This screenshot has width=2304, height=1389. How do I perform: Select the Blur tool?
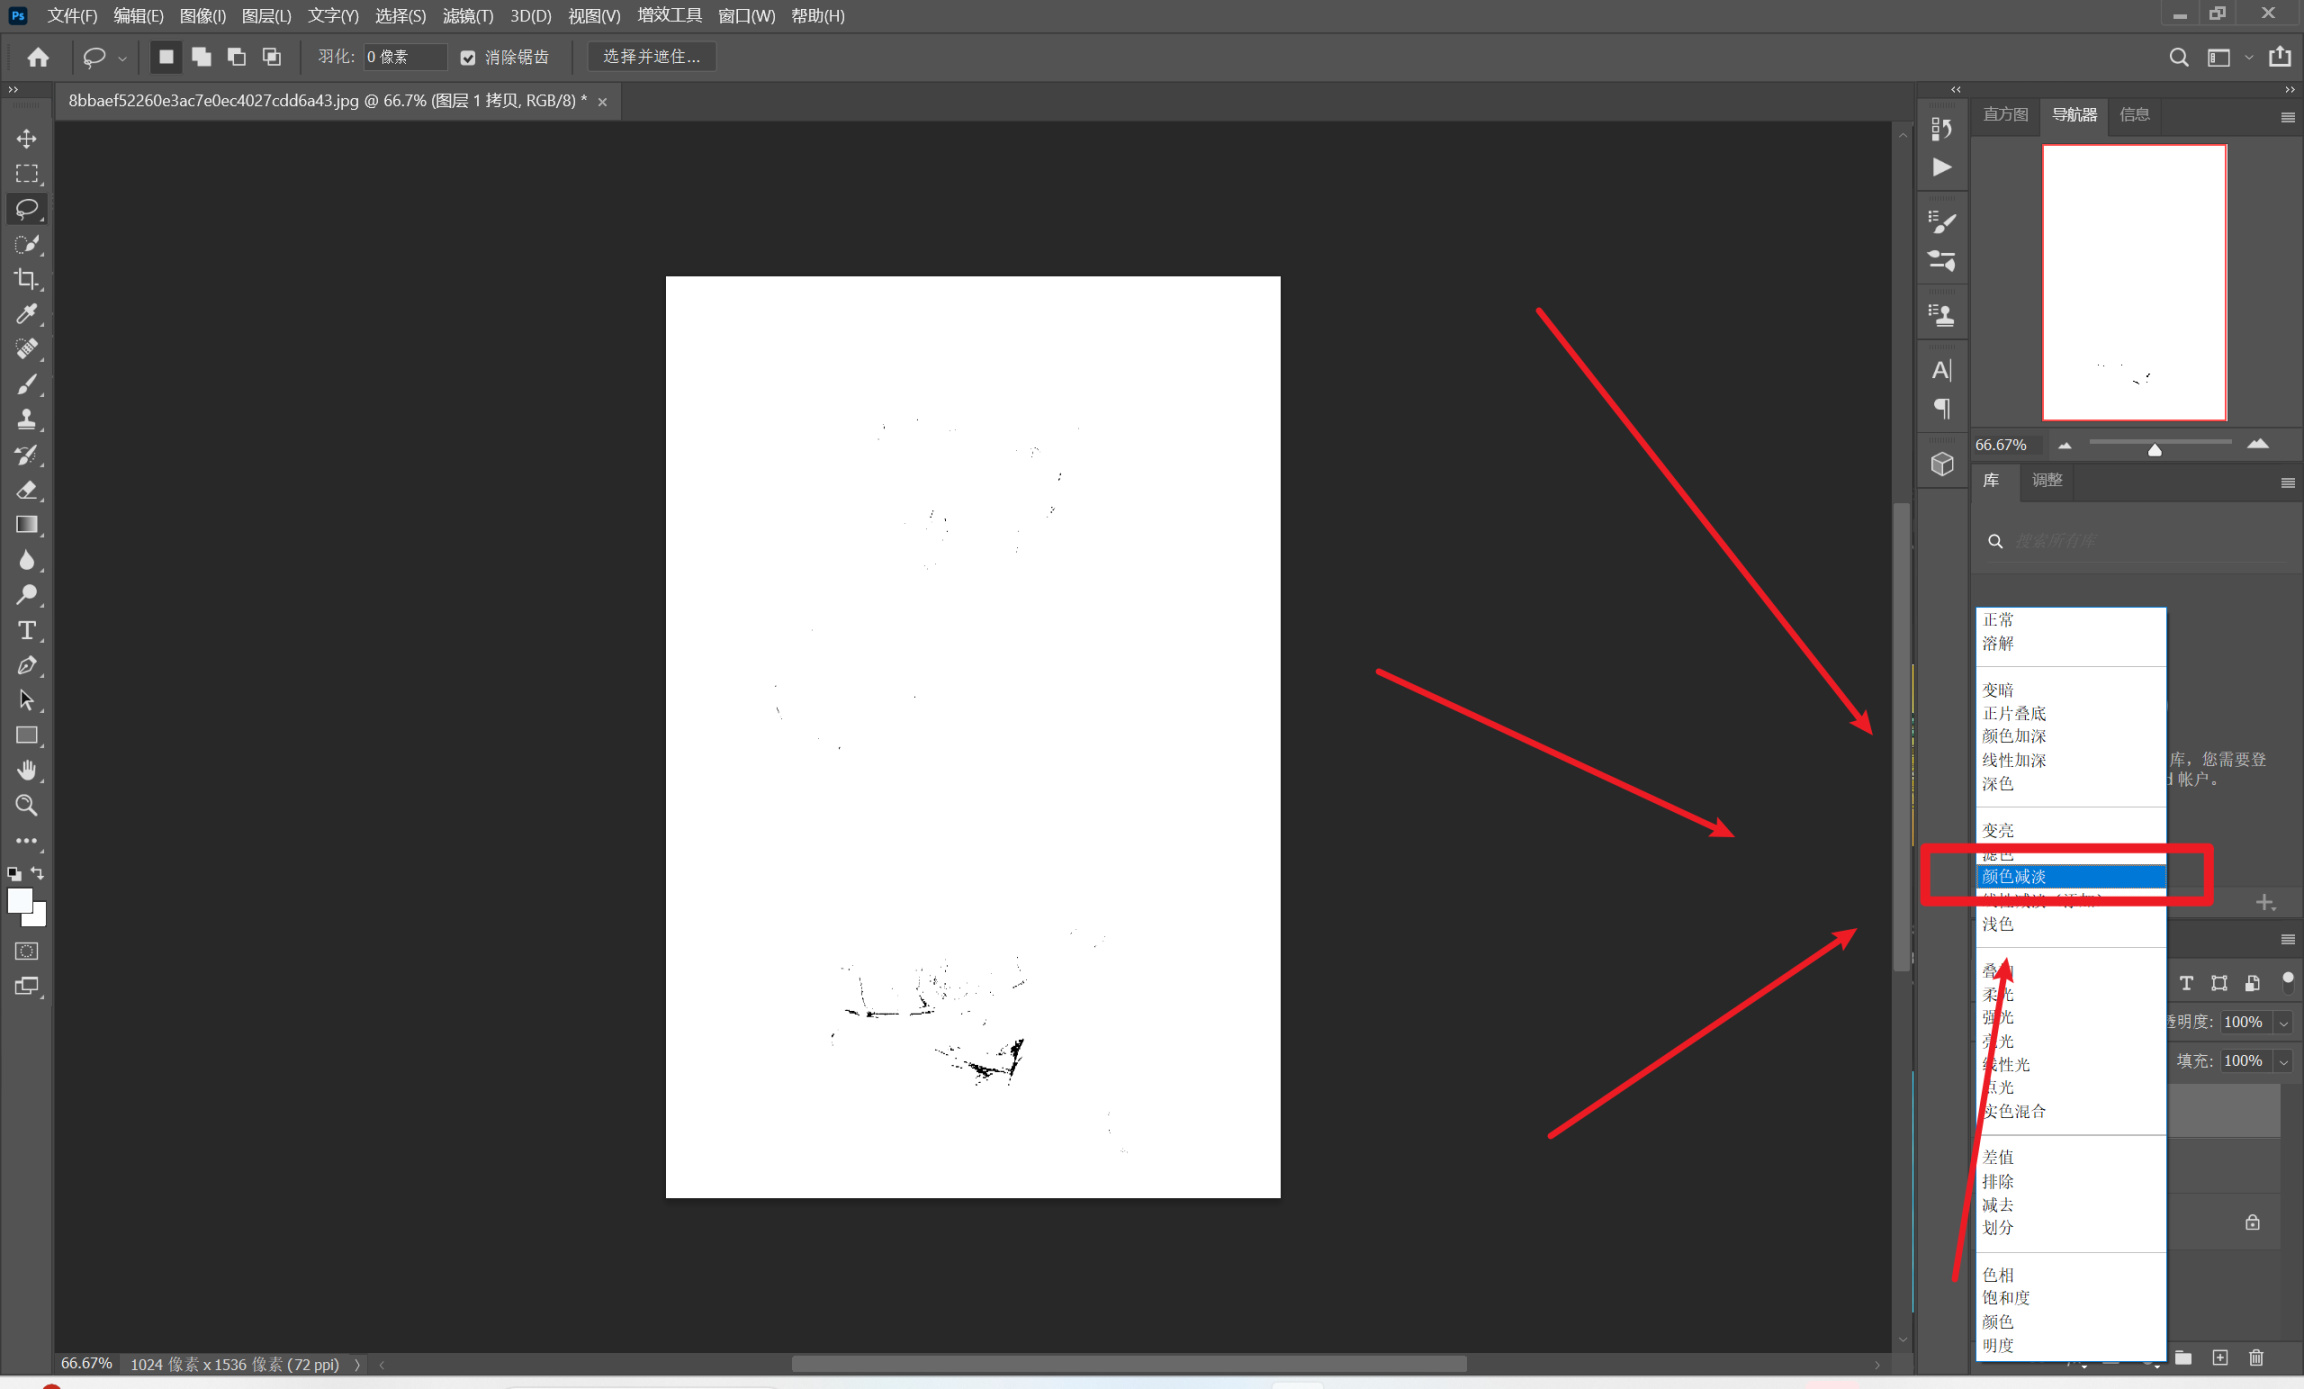coord(27,560)
